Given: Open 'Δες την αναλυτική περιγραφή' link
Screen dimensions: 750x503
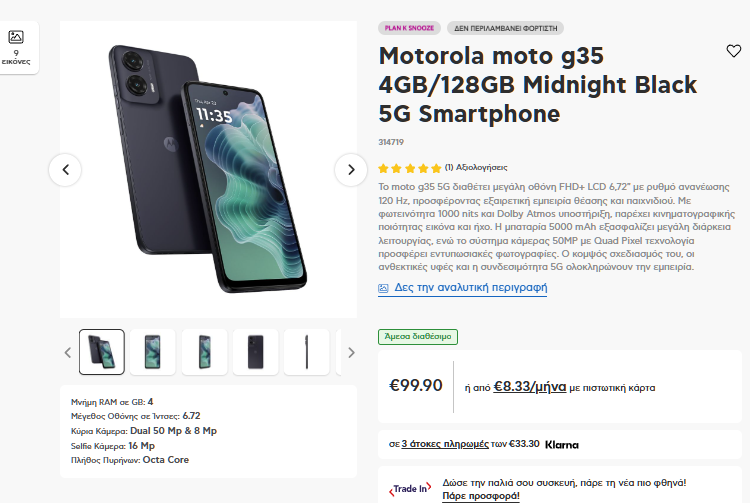Looking at the screenshot, I should [470, 288].
